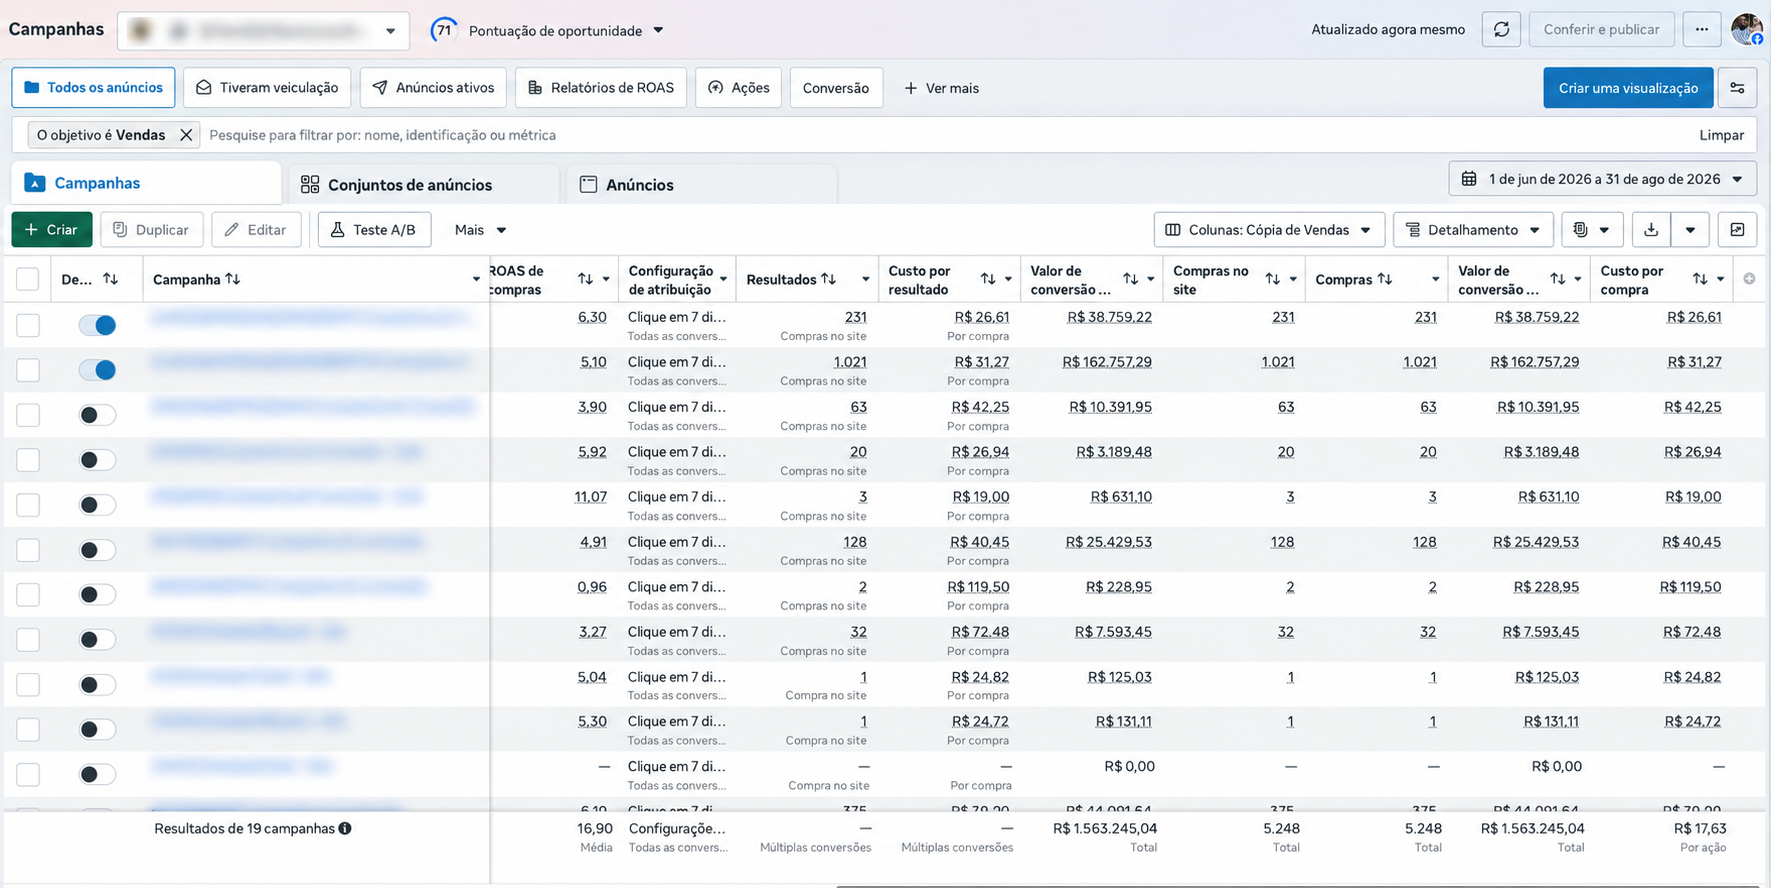Open the Conversão view

[x=836, y=88]
